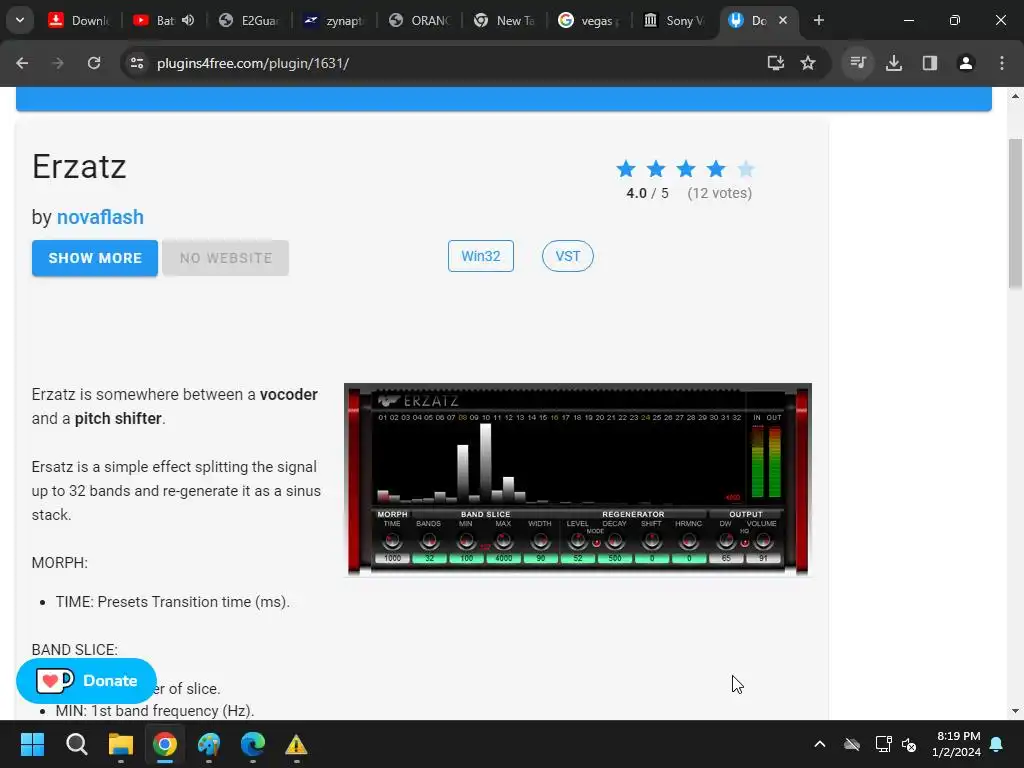
Task: Switch to the Download tab with red icon
Action: coord(78,20)
